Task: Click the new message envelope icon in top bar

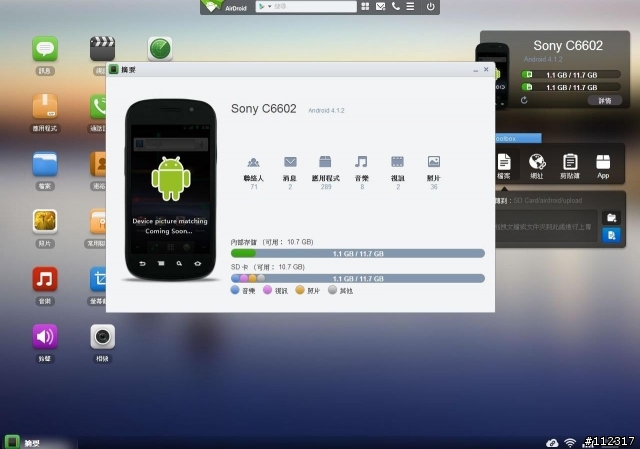Action: pyautogui.click(x=380, y=6)
